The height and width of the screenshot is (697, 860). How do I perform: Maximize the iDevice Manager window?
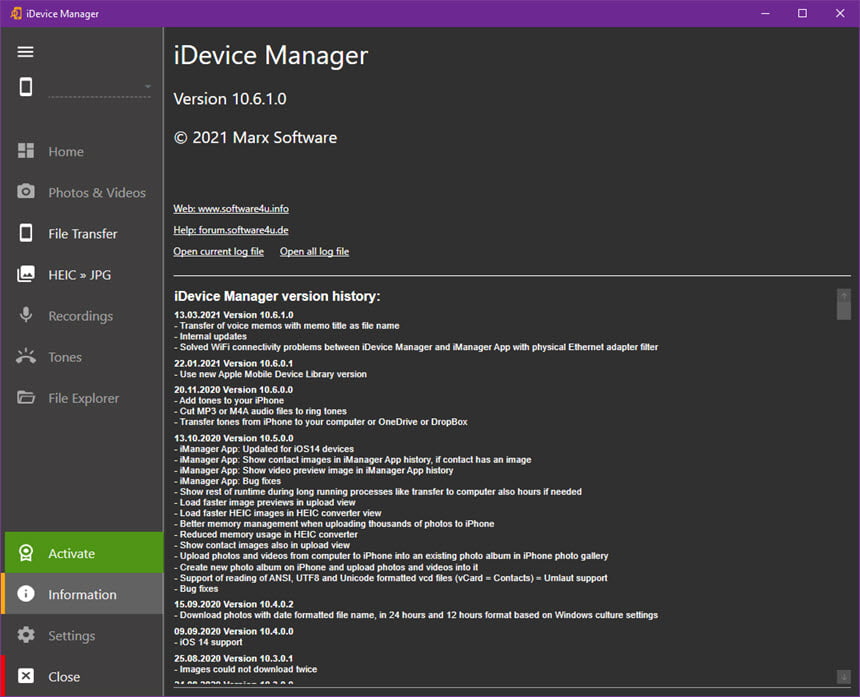(802, 13)
